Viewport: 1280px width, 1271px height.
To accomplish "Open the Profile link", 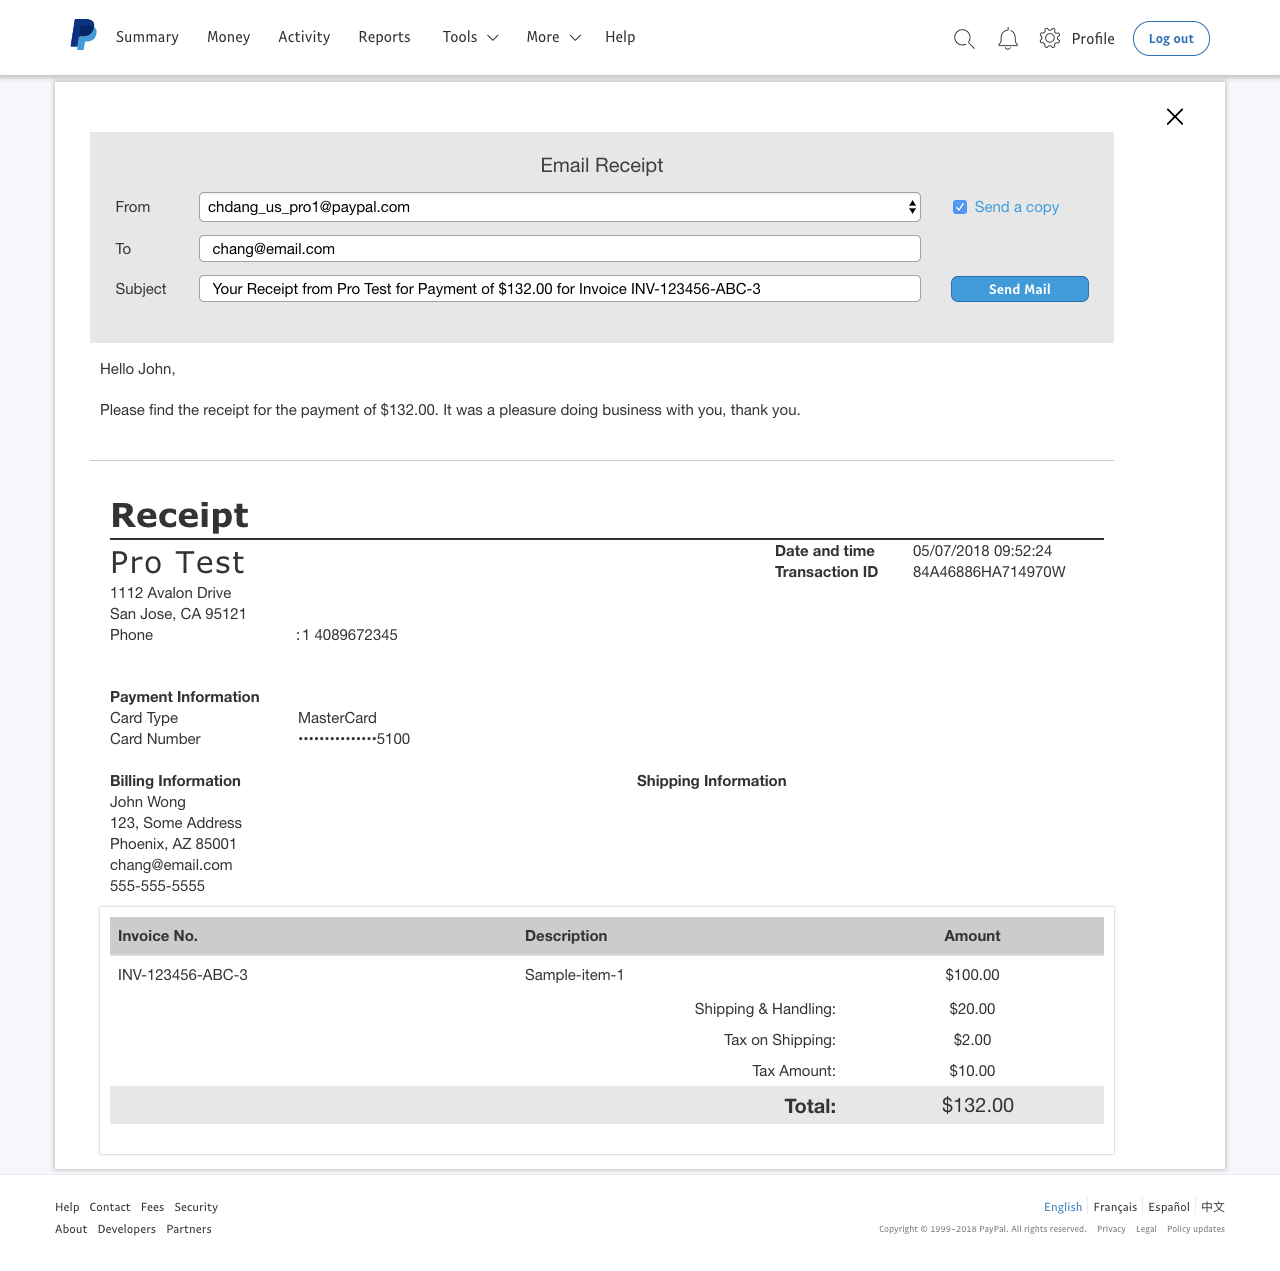I will [1092, 39].
